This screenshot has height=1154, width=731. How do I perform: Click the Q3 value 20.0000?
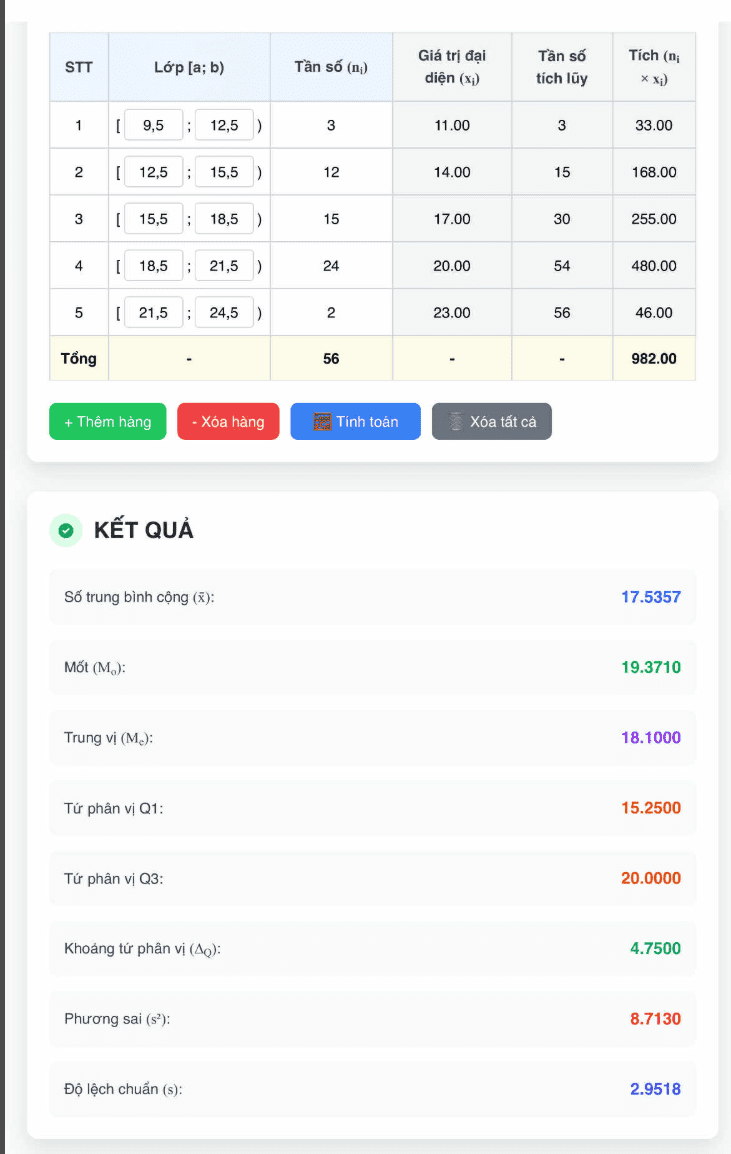(651, 878)
